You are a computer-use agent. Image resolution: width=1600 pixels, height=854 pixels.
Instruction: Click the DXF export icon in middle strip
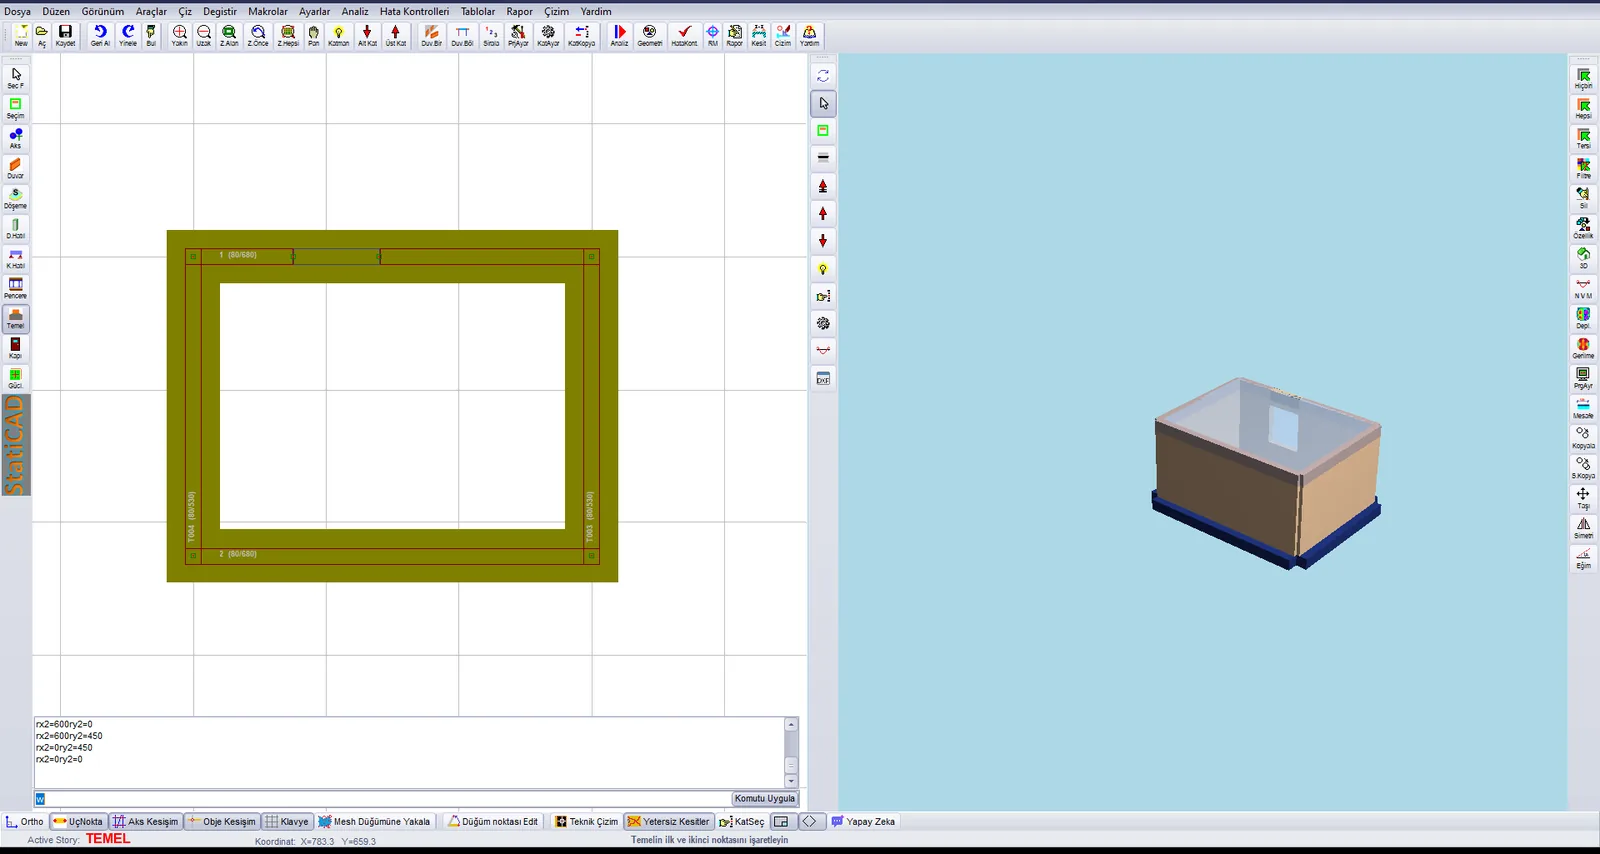point(823,378)
